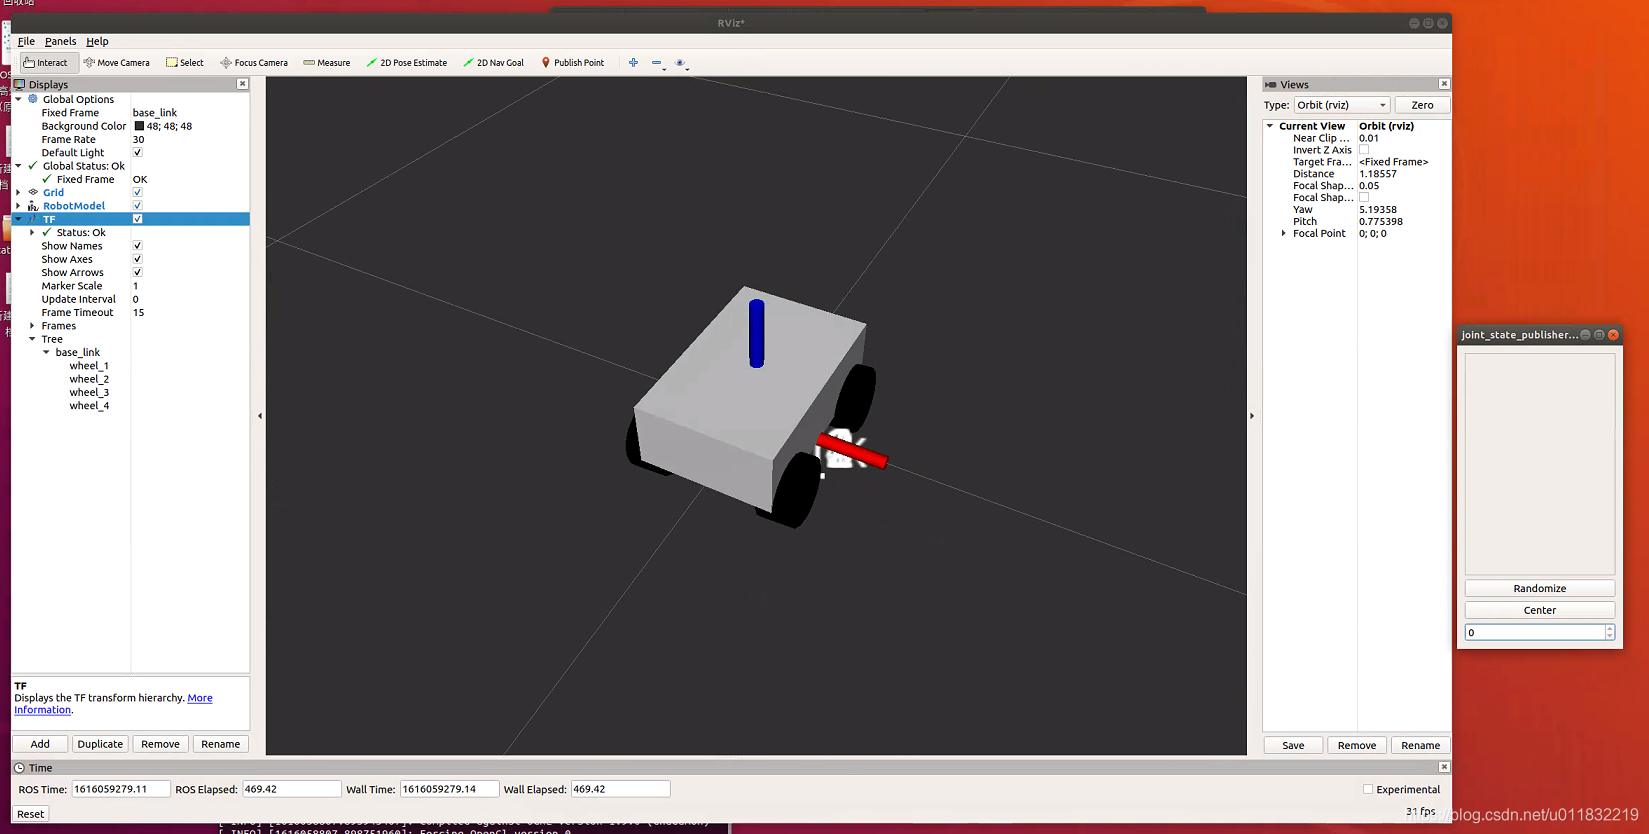Open the Help menu
The image size is (1649, 834).
pos(97,41)
